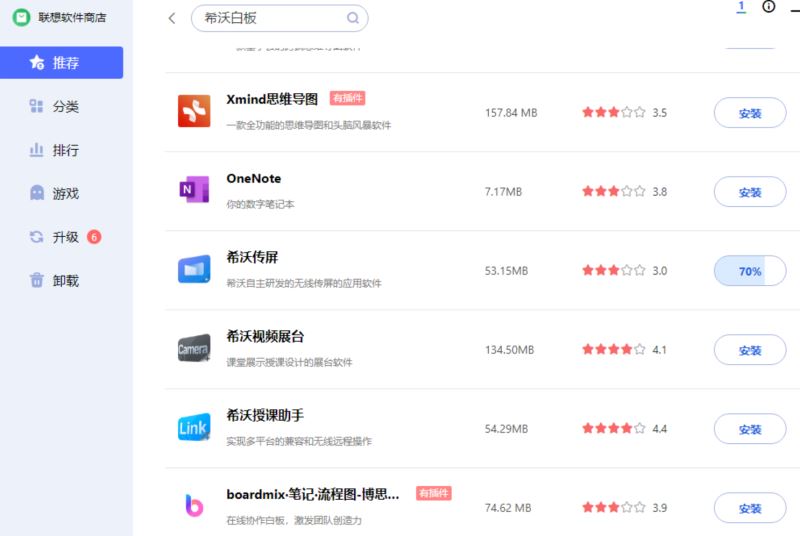The width and height of the screenshot is (800, 536).
Task: Click the info circle icon at top right
Action: [768, 7]
